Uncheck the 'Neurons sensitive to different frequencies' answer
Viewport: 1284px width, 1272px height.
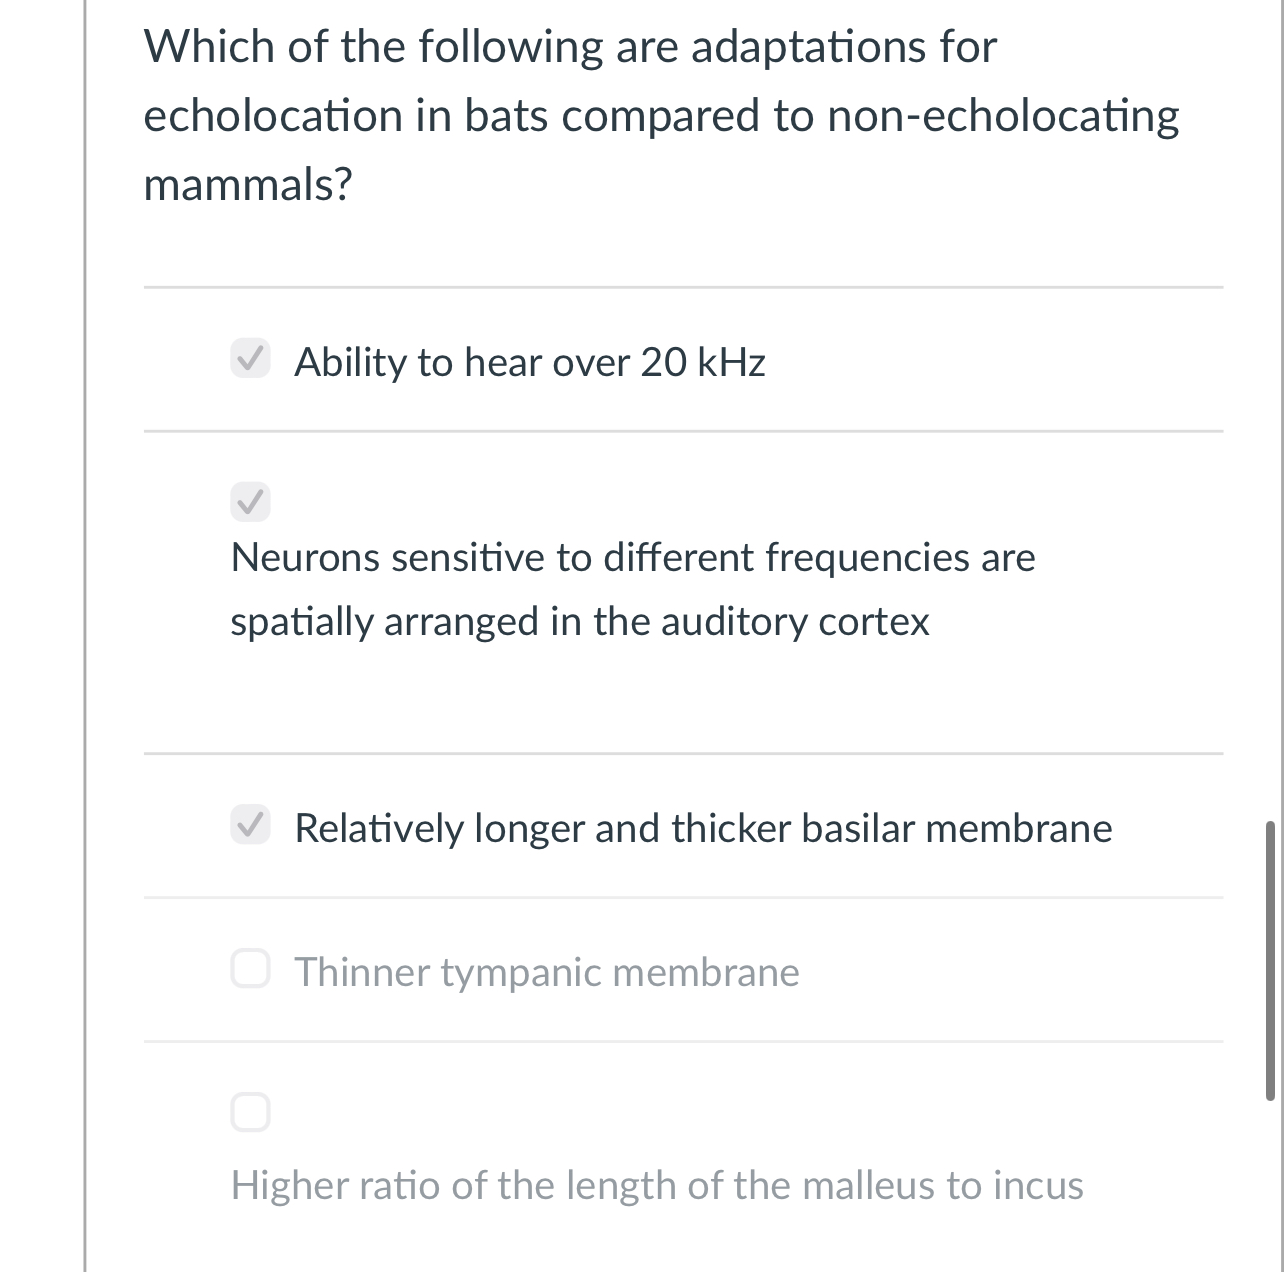(250, 502)
